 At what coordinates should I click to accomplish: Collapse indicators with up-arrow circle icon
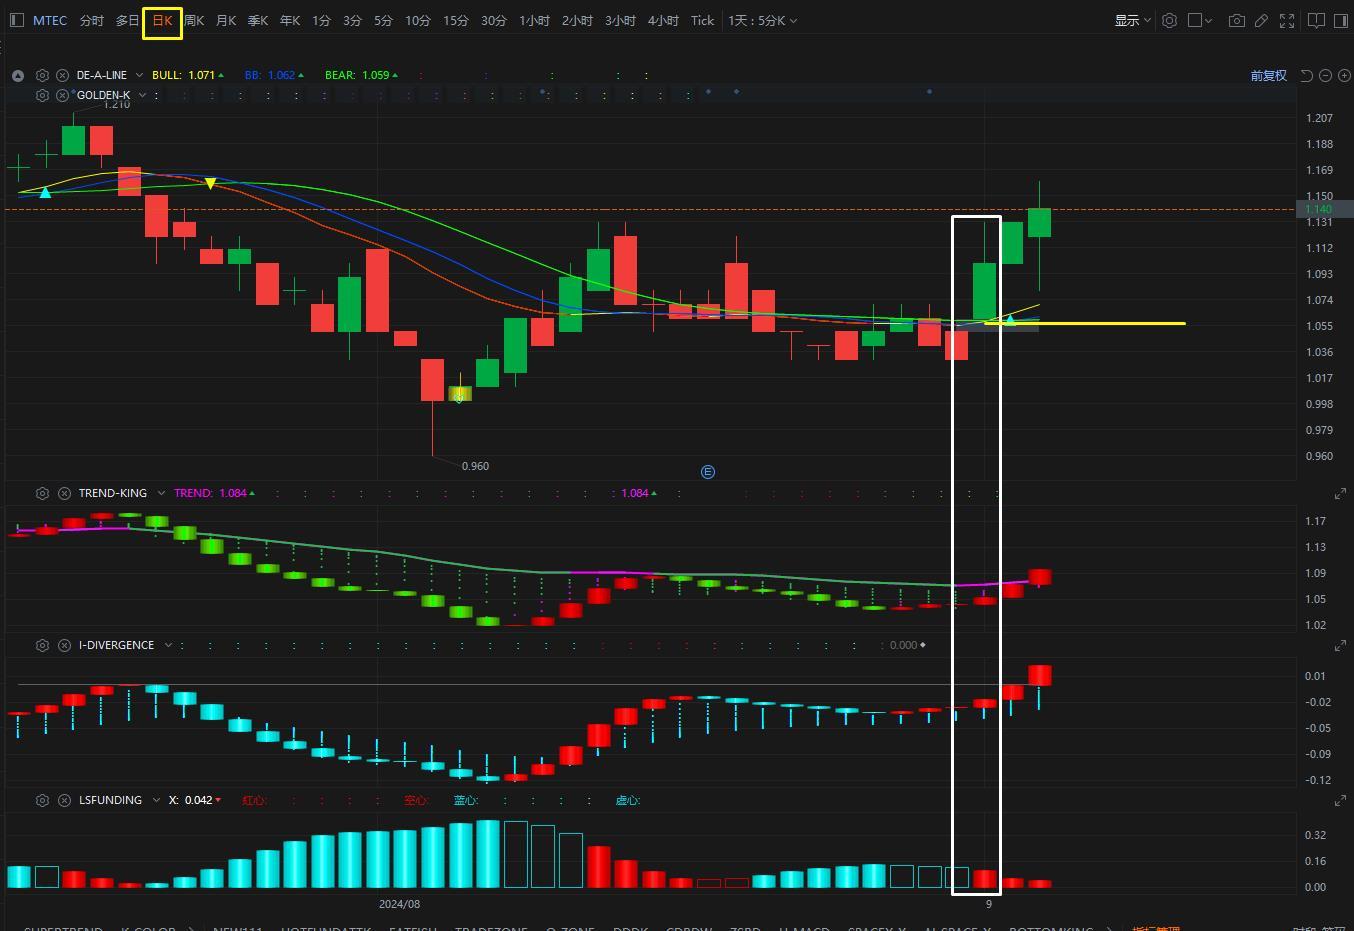(x=18, y=75)
